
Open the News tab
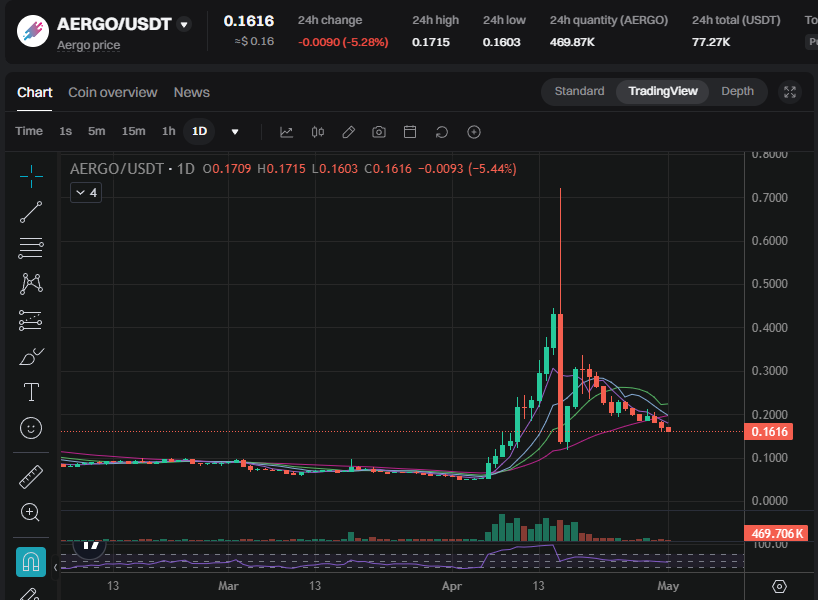(191, 92)
